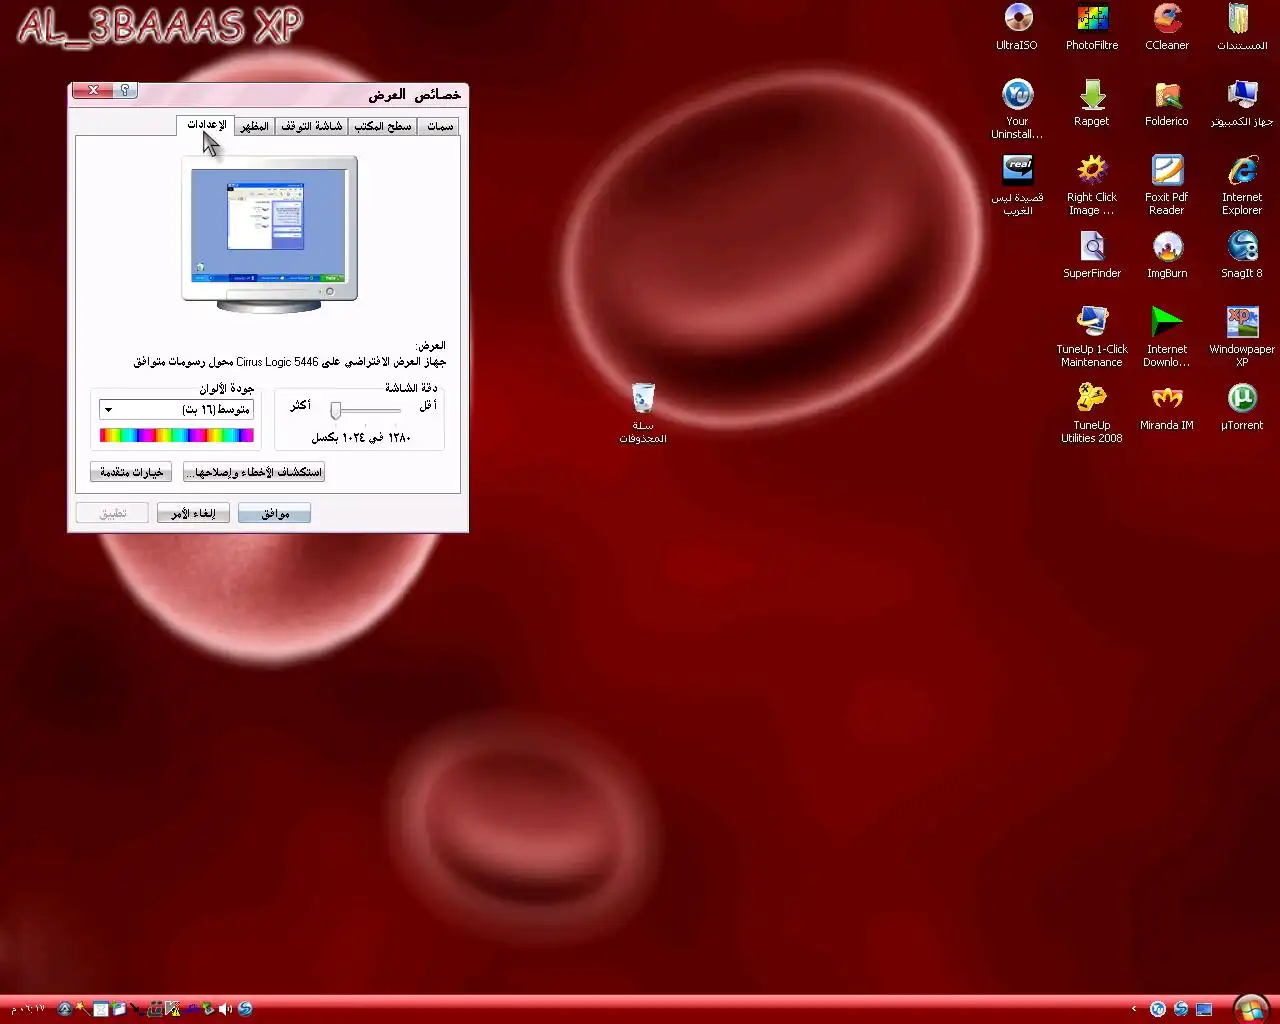1280x1024 pixels.
Task: Switch to the المظهر (Appearance) tab
Action: coord(255,126)
